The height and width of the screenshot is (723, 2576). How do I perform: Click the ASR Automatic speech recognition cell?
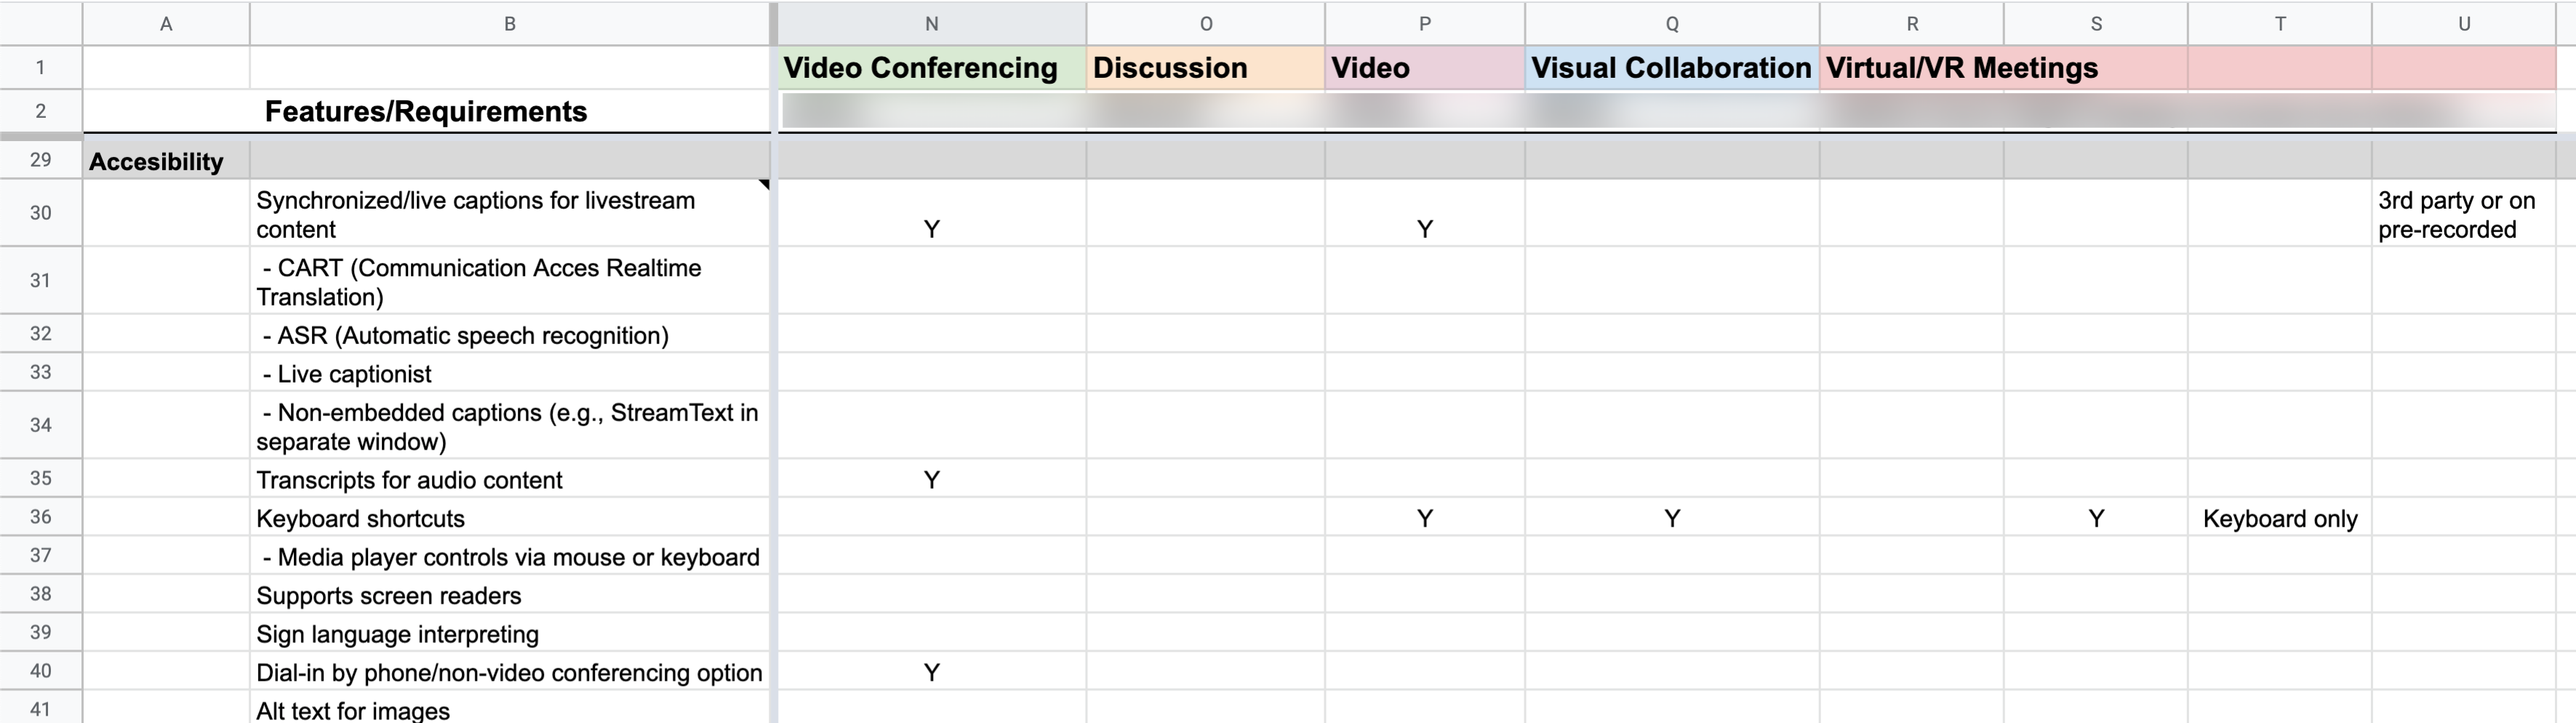(509, 335)
